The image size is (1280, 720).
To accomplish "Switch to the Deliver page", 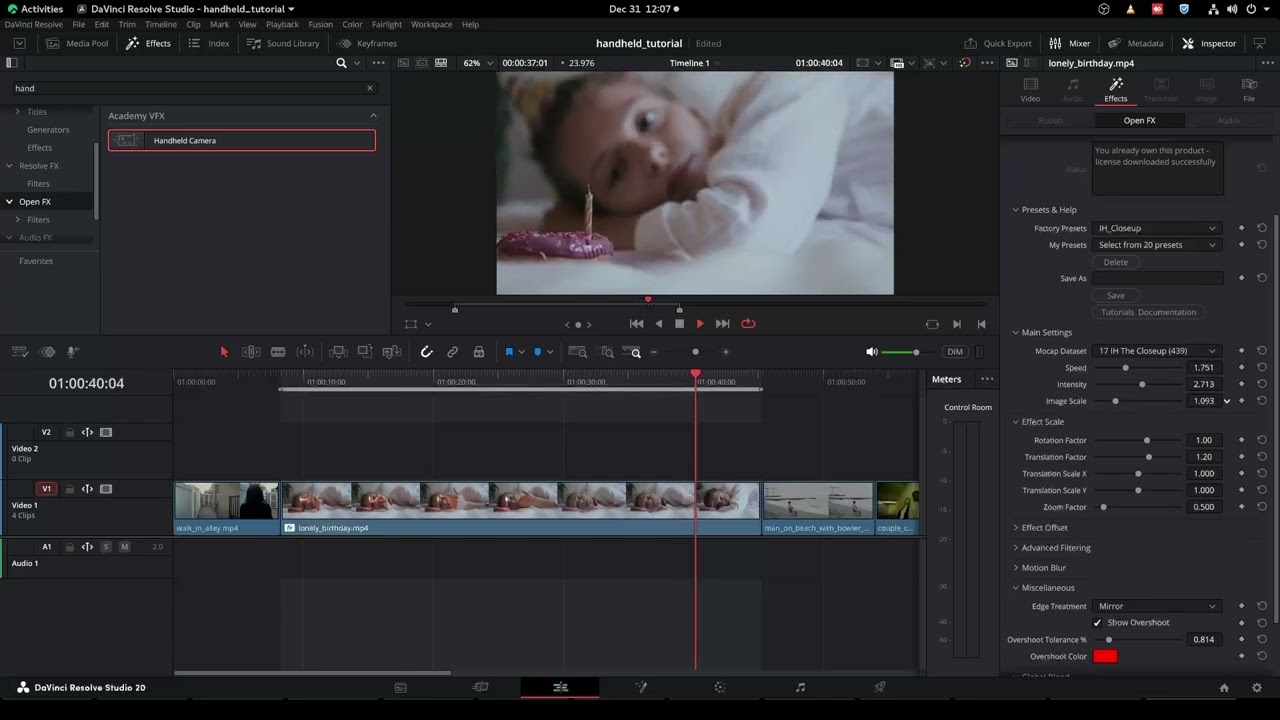I will click(x=880, y=688).
